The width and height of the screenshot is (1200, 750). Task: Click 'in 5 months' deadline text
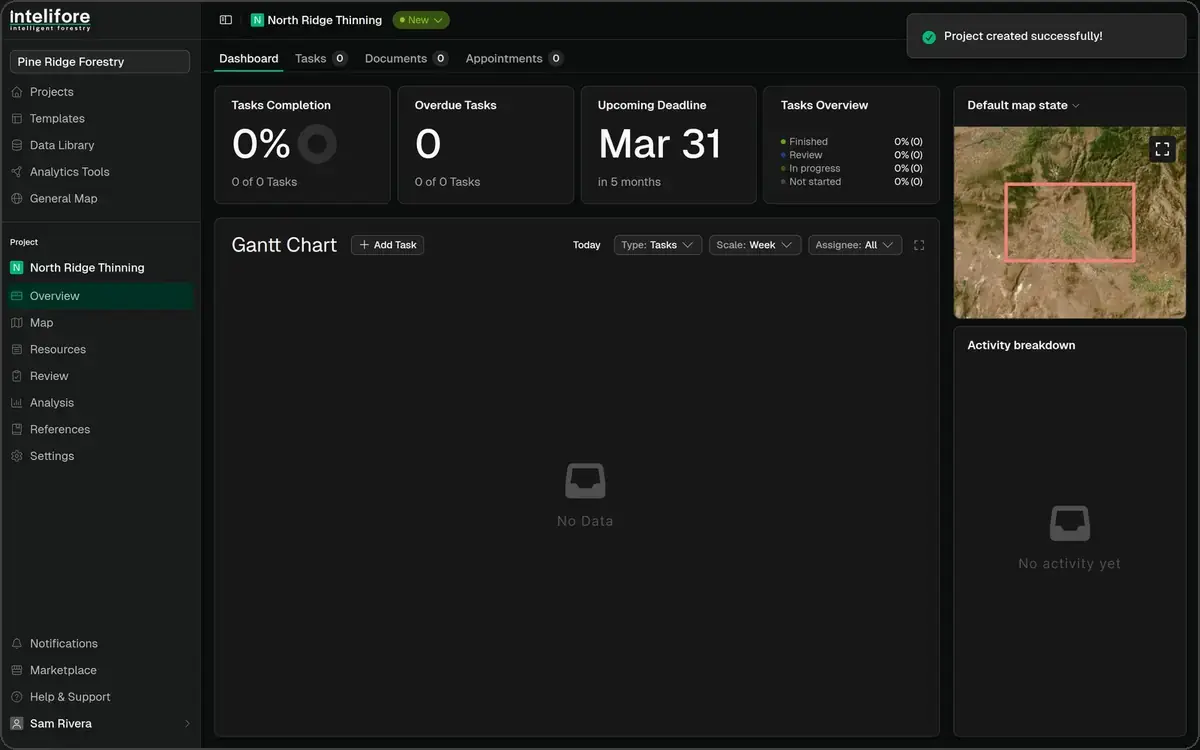pos(629,182)
